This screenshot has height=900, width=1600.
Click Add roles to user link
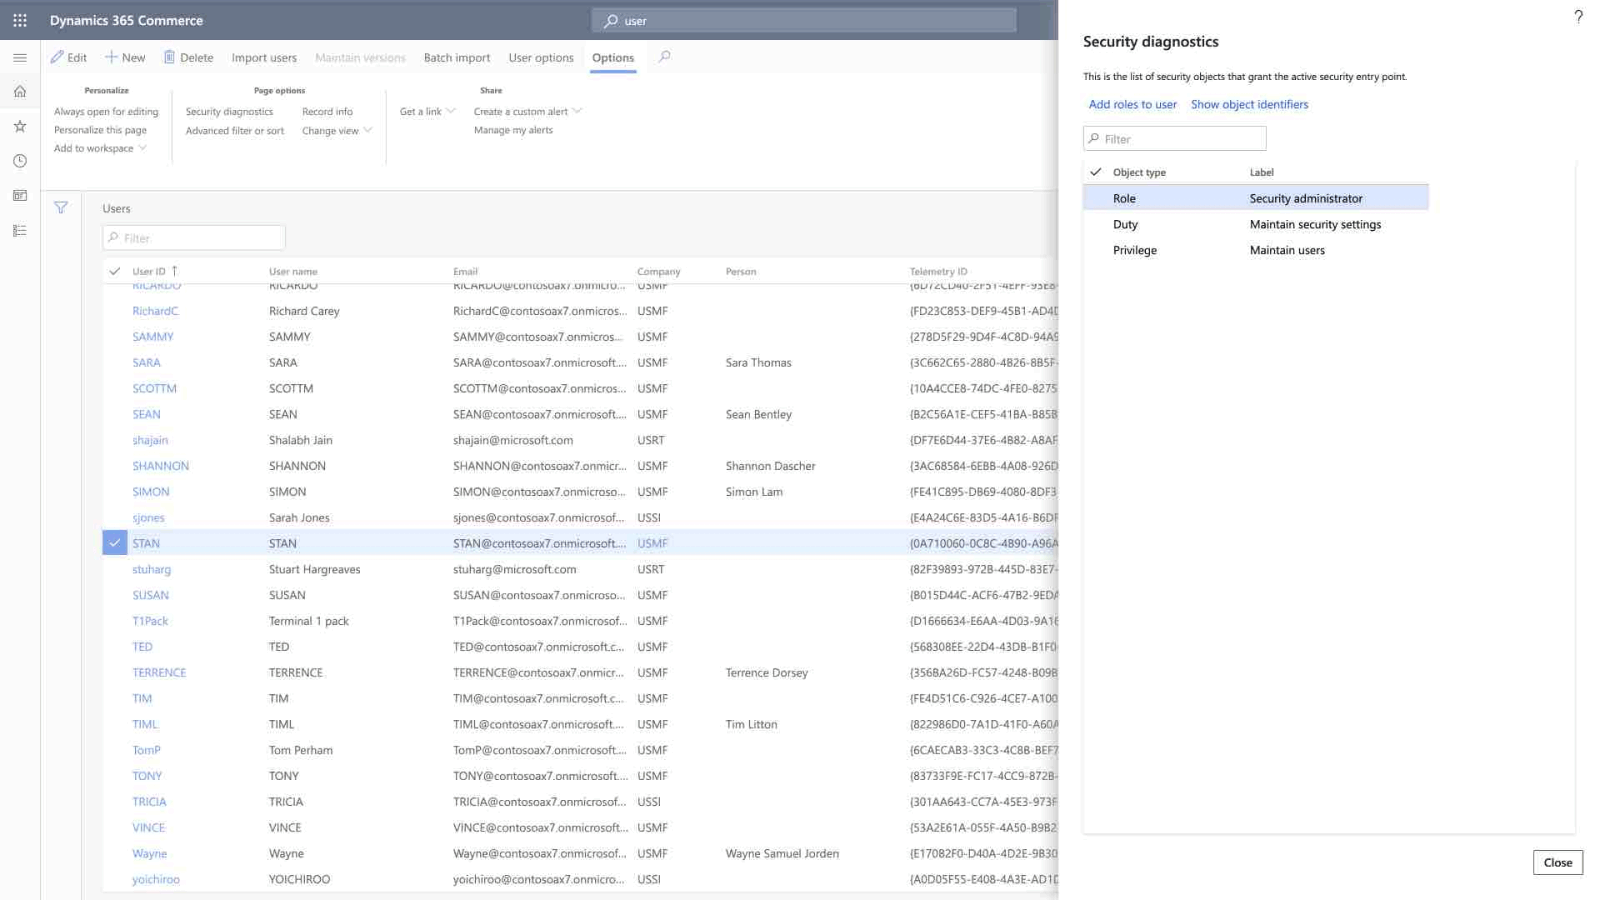[1132, 104]
